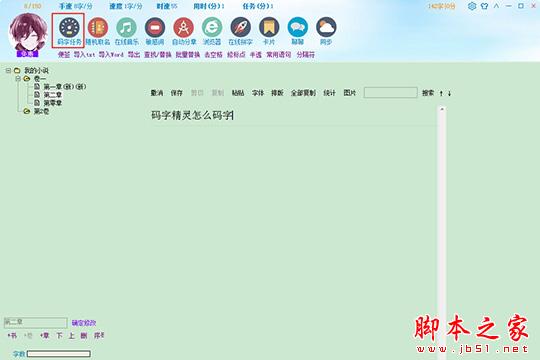This screenshot has width=540, height=360.
Task: Select the 我的小说 book folder
Action: tap(36, 71)
